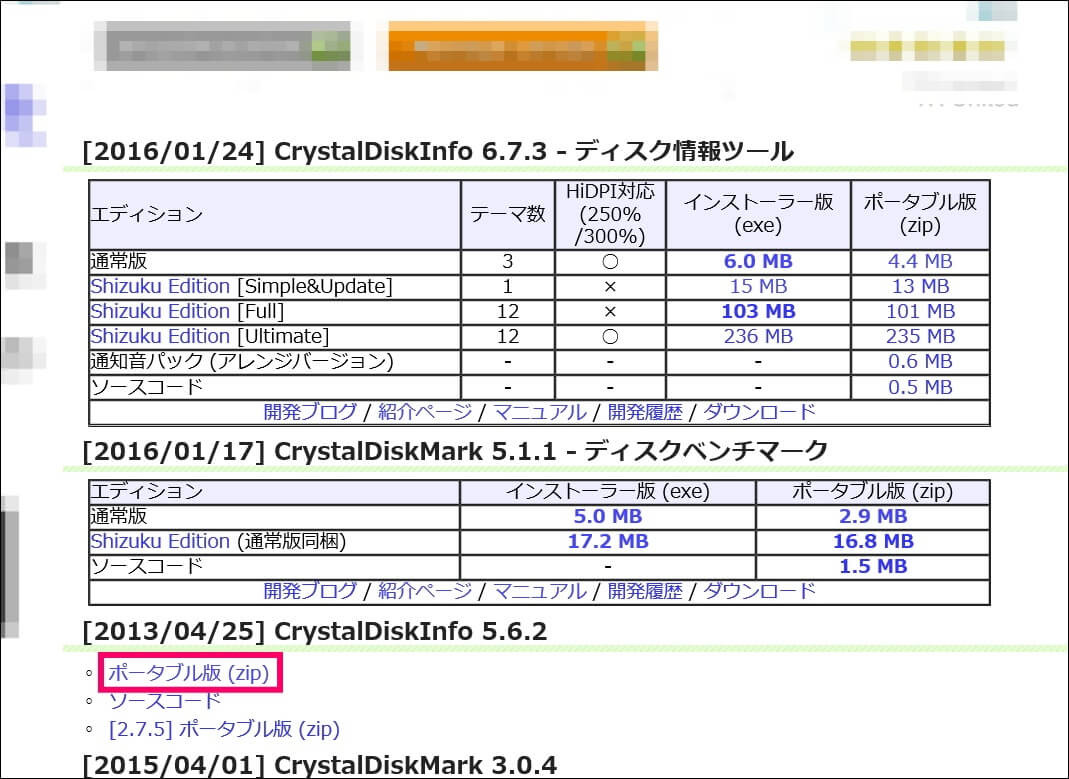This screenshot has width=1069, height=779.
Task: Click the ○ HiDPI mark in 通常版 row
Action: point(610,262)
